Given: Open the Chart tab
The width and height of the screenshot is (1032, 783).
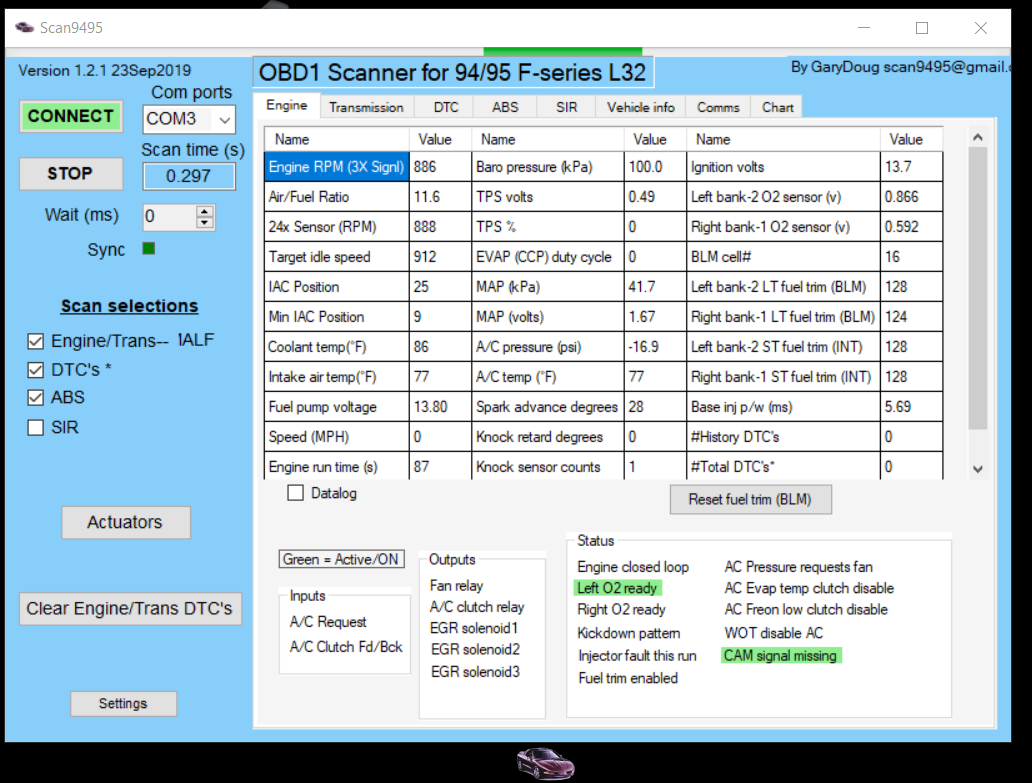Looking at the screenshot, I should pos(777,107).
